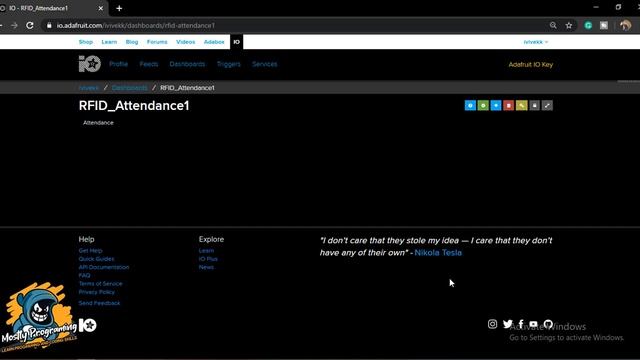Go to Forums in the top bar

157,42
